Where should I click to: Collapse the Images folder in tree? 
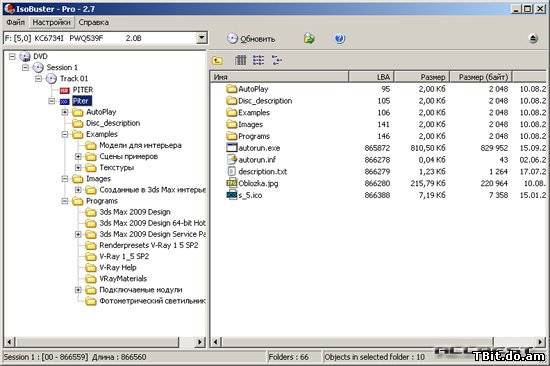(65, 179)
